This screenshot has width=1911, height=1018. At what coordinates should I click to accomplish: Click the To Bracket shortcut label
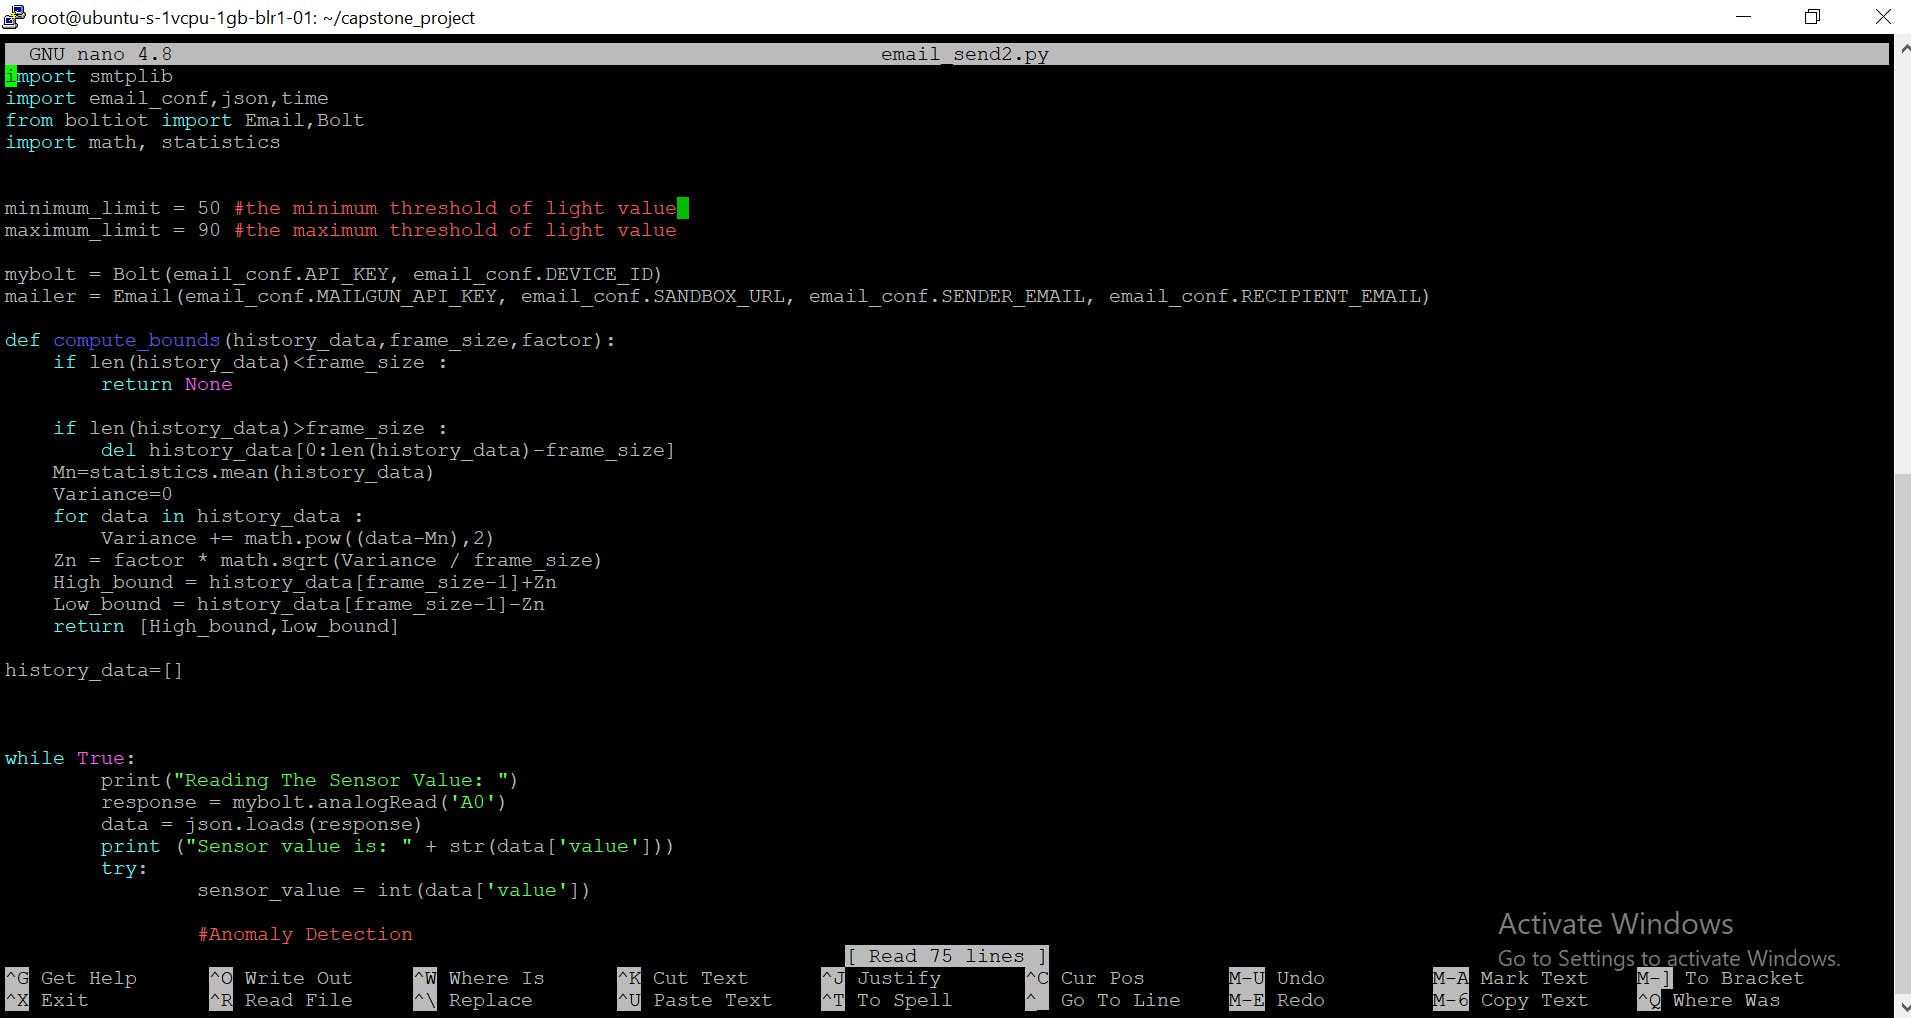(x=1744, y=978)
